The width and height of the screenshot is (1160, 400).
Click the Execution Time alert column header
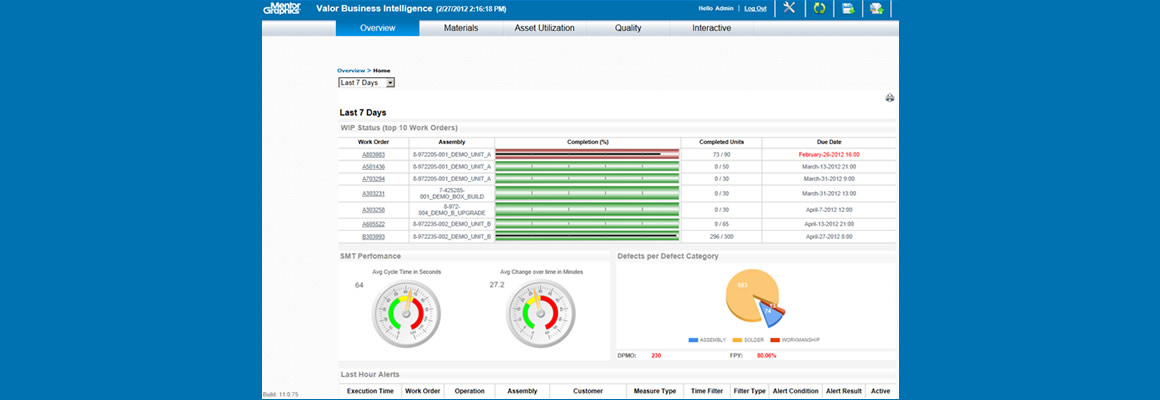click(370, 391)
